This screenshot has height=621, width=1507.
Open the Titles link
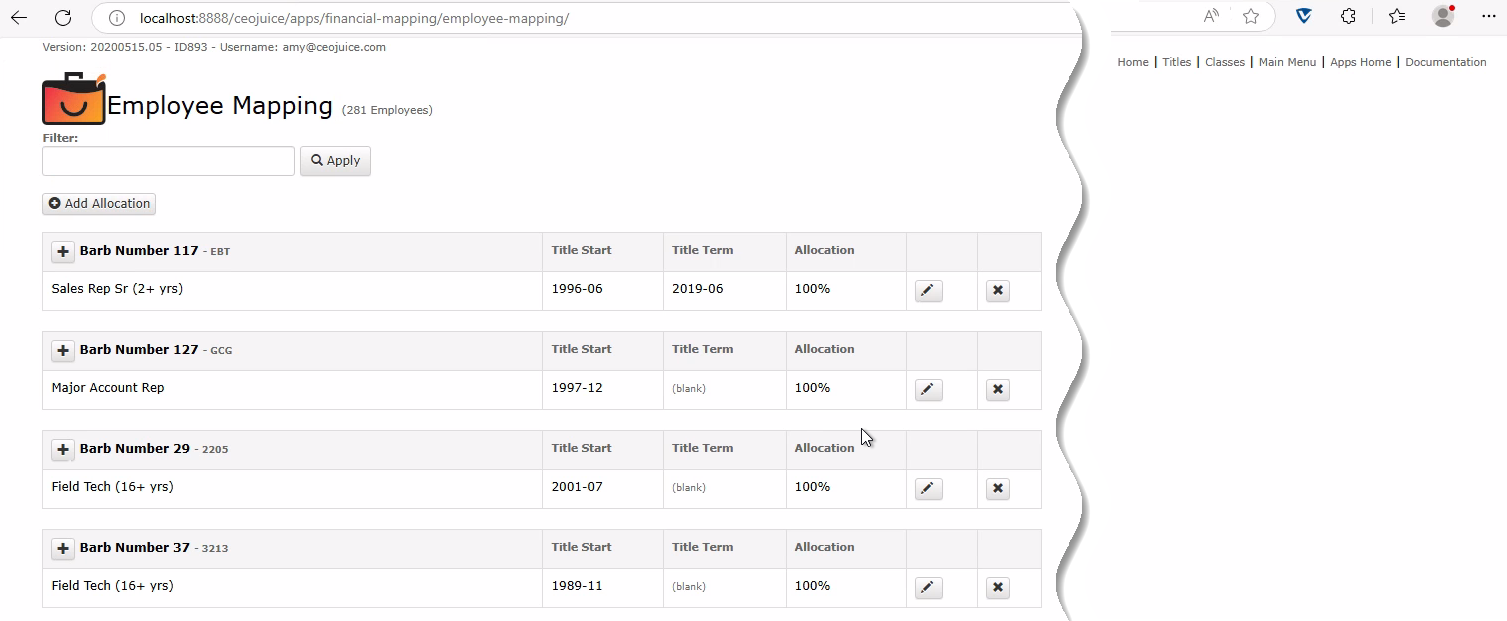pyautogui.click(x=1177, y=62)
